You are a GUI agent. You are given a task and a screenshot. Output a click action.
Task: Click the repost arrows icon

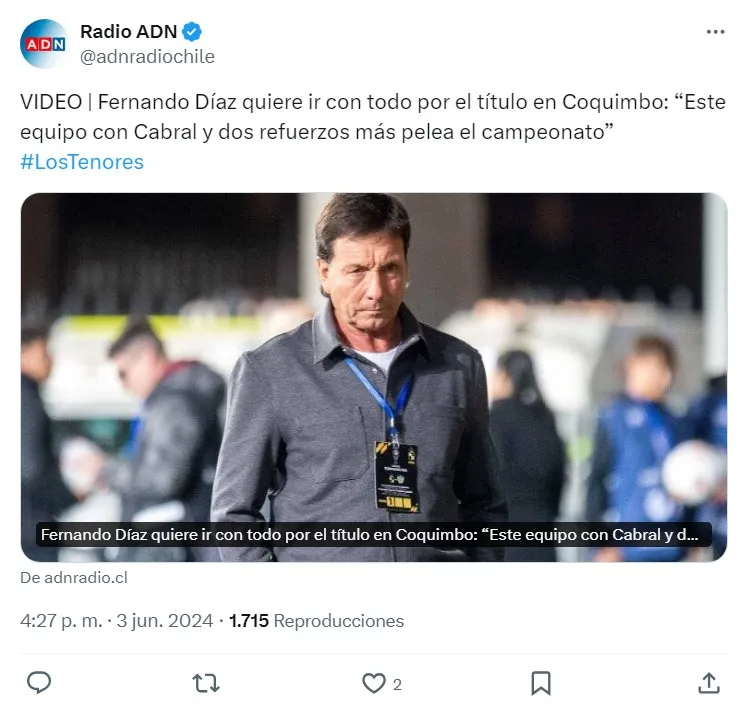click(206, 683)
